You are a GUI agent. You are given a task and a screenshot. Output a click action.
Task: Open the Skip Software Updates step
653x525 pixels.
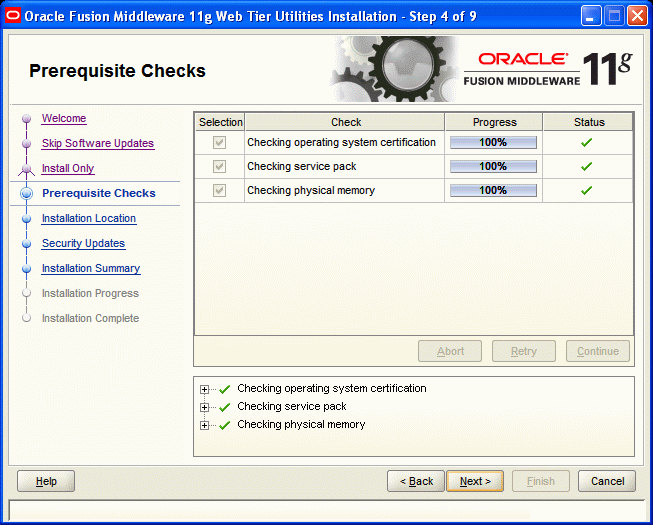(x=98, y=143)
